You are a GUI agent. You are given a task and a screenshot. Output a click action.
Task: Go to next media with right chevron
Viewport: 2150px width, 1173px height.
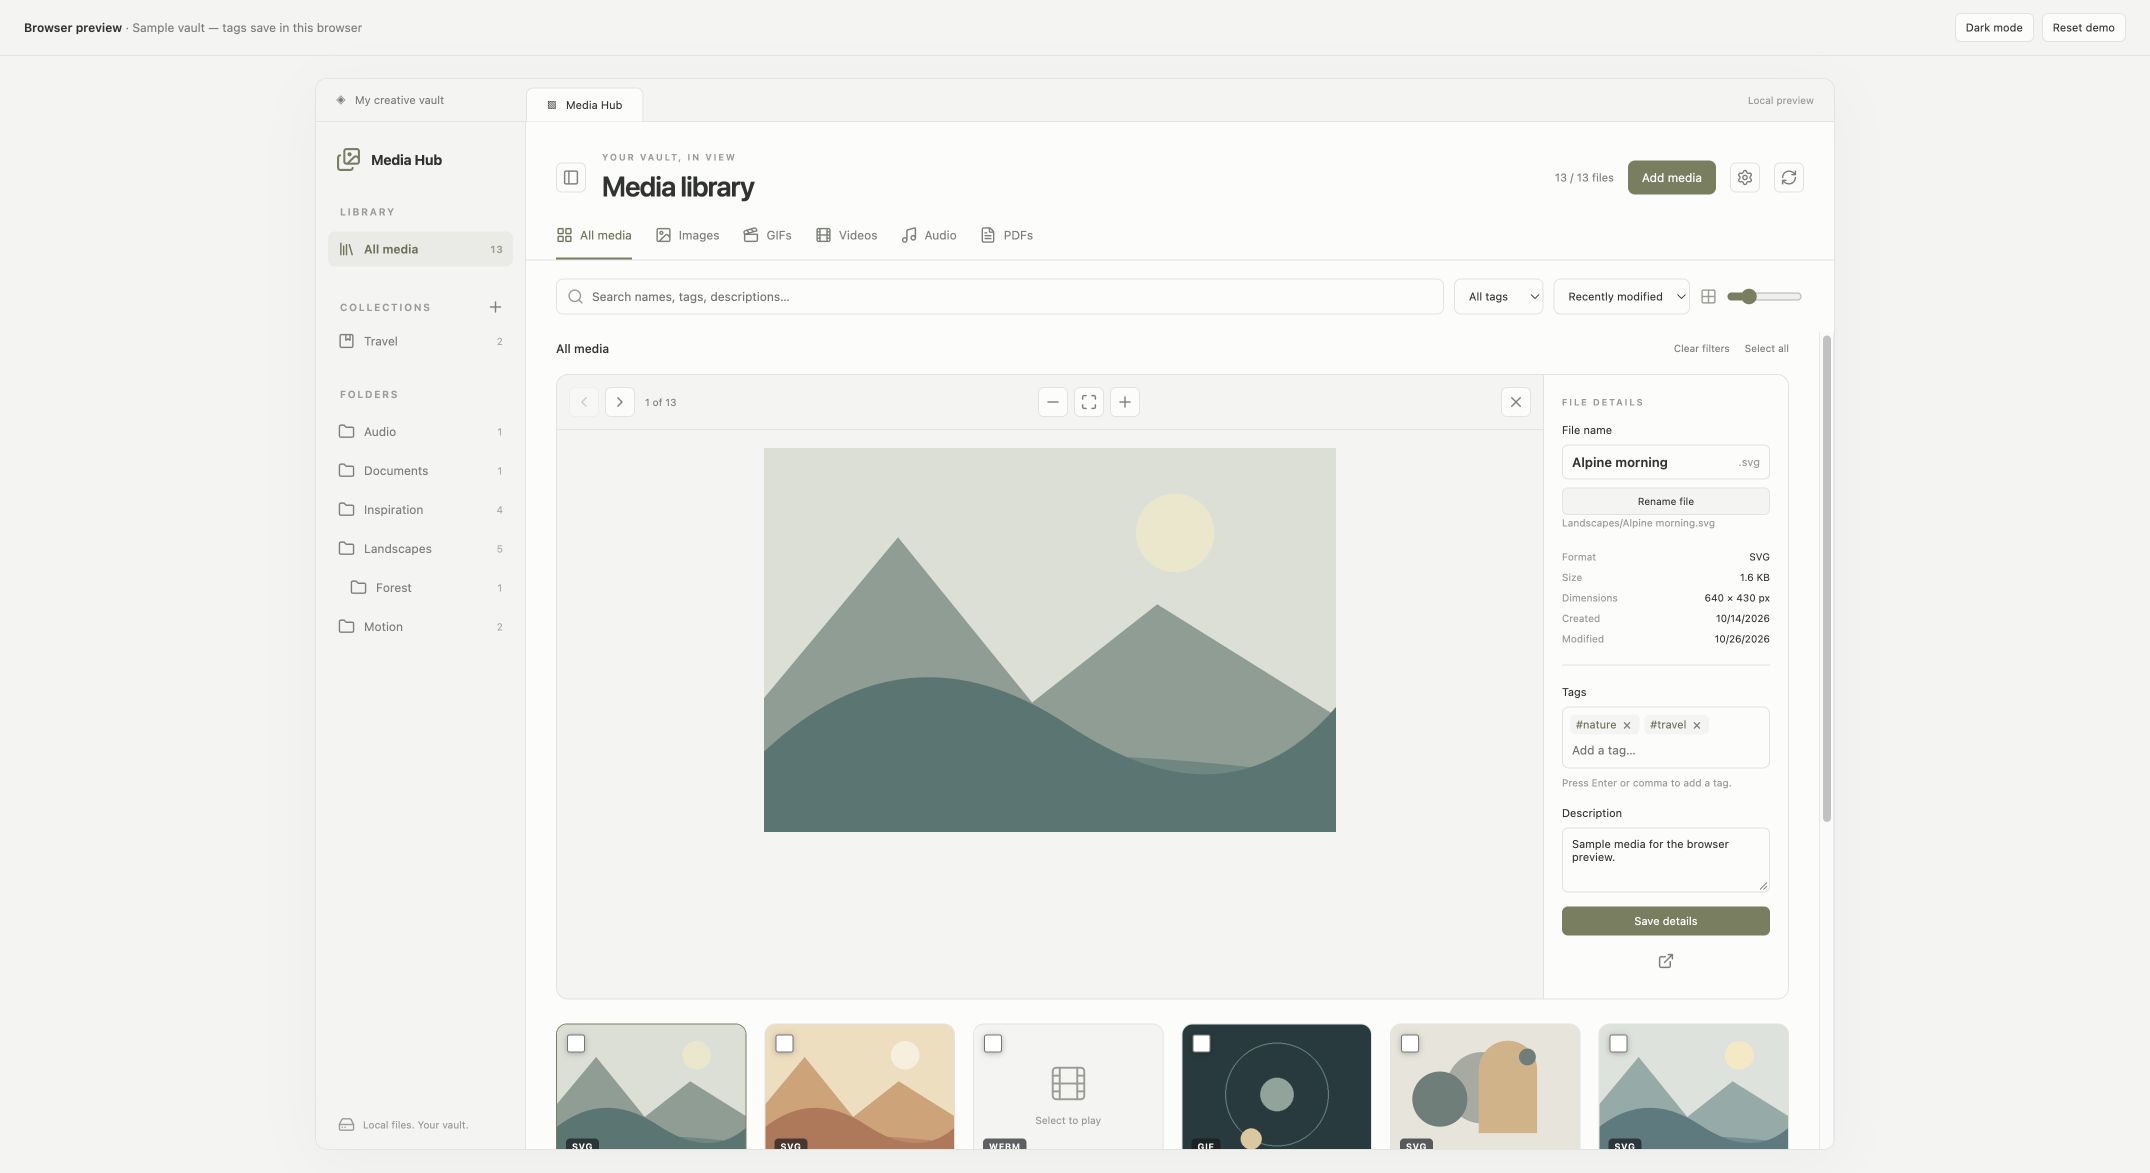(x=620, y=402)
